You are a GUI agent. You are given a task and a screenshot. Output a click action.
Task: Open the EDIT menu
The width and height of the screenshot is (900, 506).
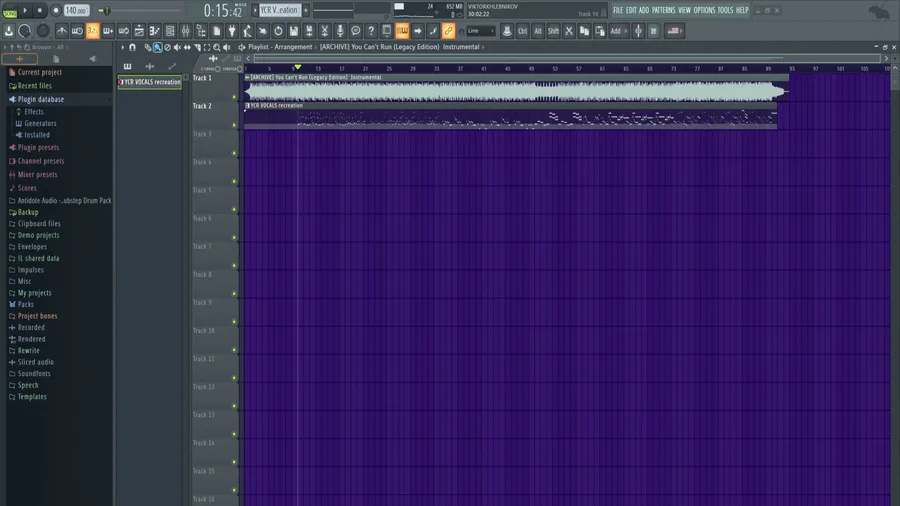pos(631,10)
